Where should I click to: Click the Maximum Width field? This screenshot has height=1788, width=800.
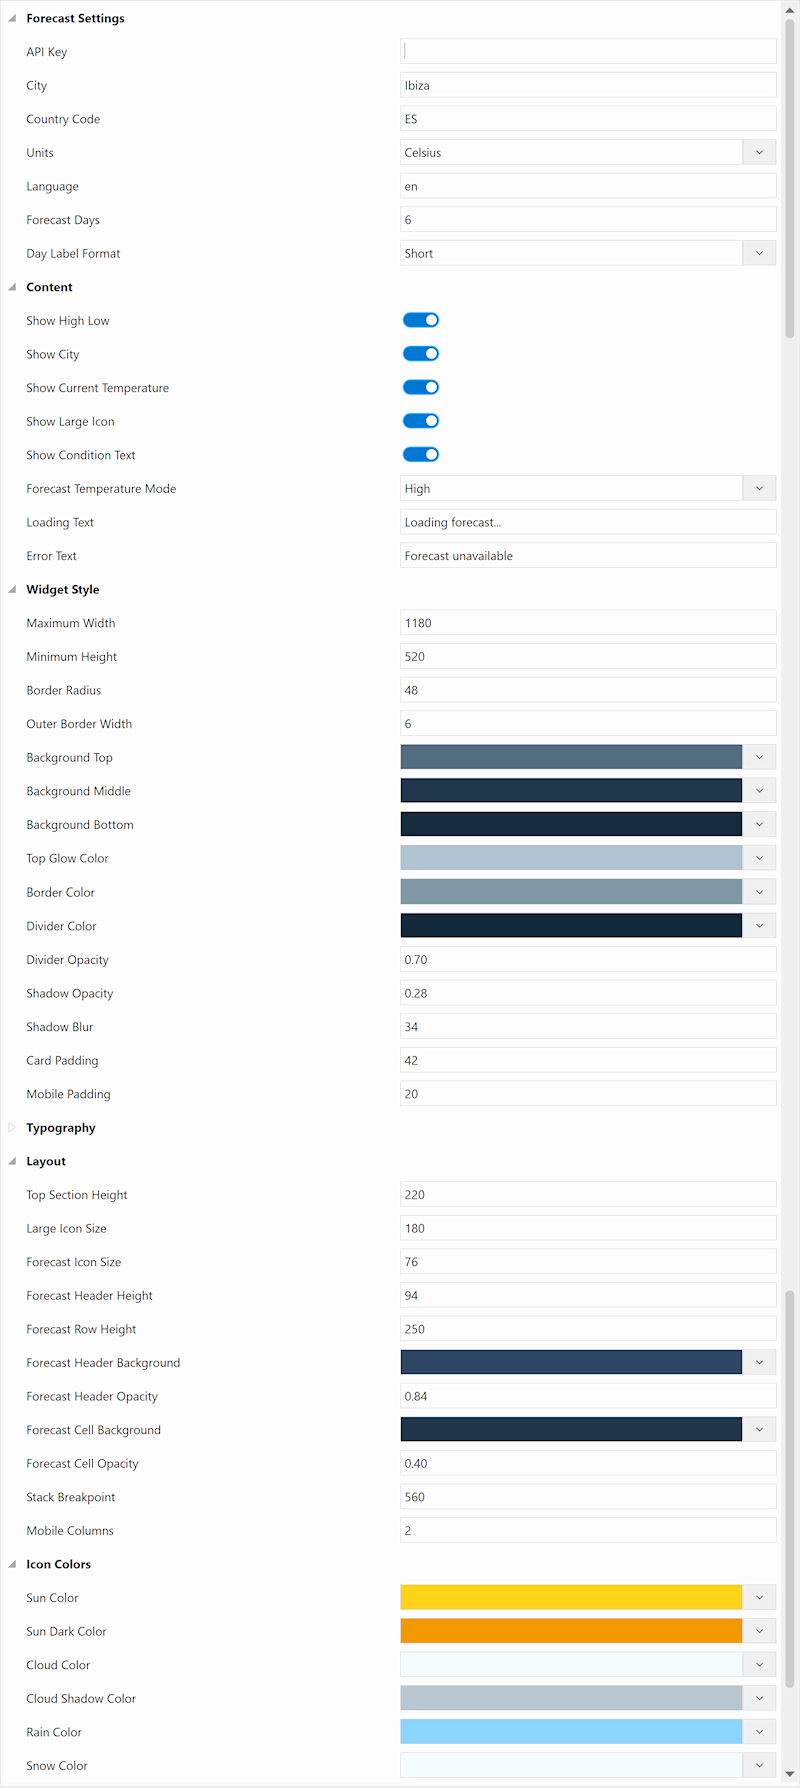[x=588, y=623]
